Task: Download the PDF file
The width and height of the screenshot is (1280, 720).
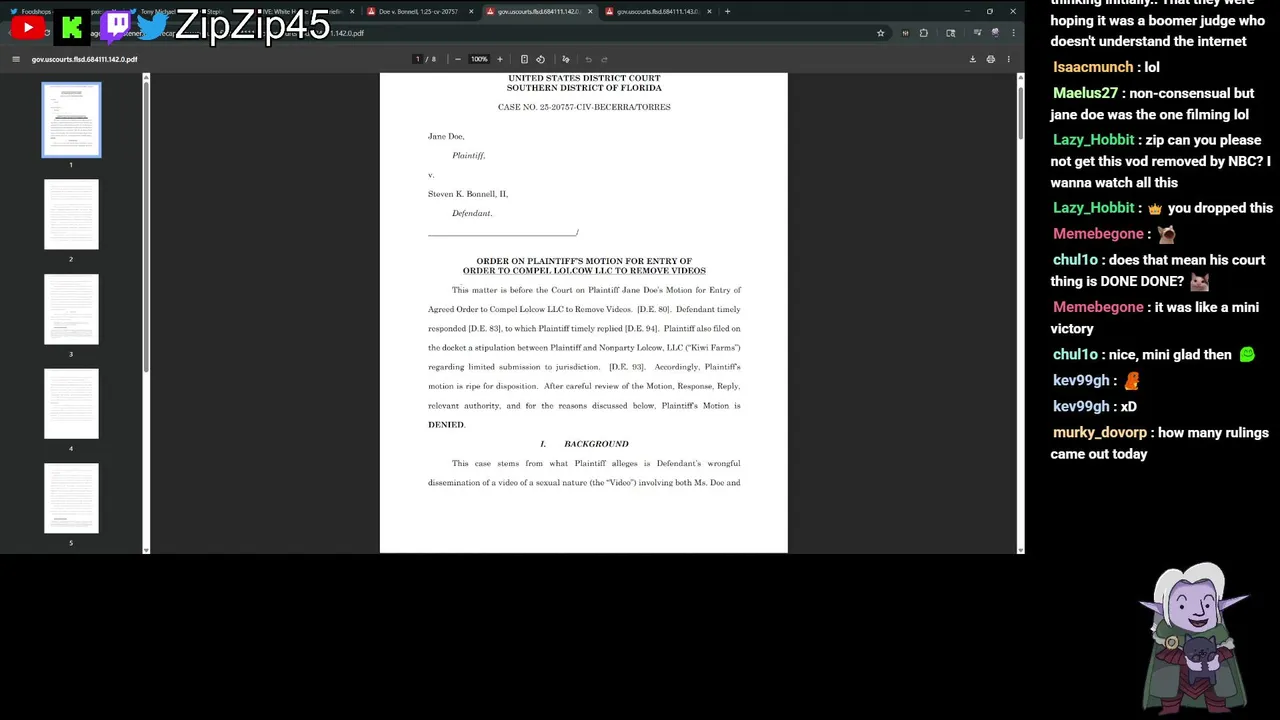Action: pos(972,59)
